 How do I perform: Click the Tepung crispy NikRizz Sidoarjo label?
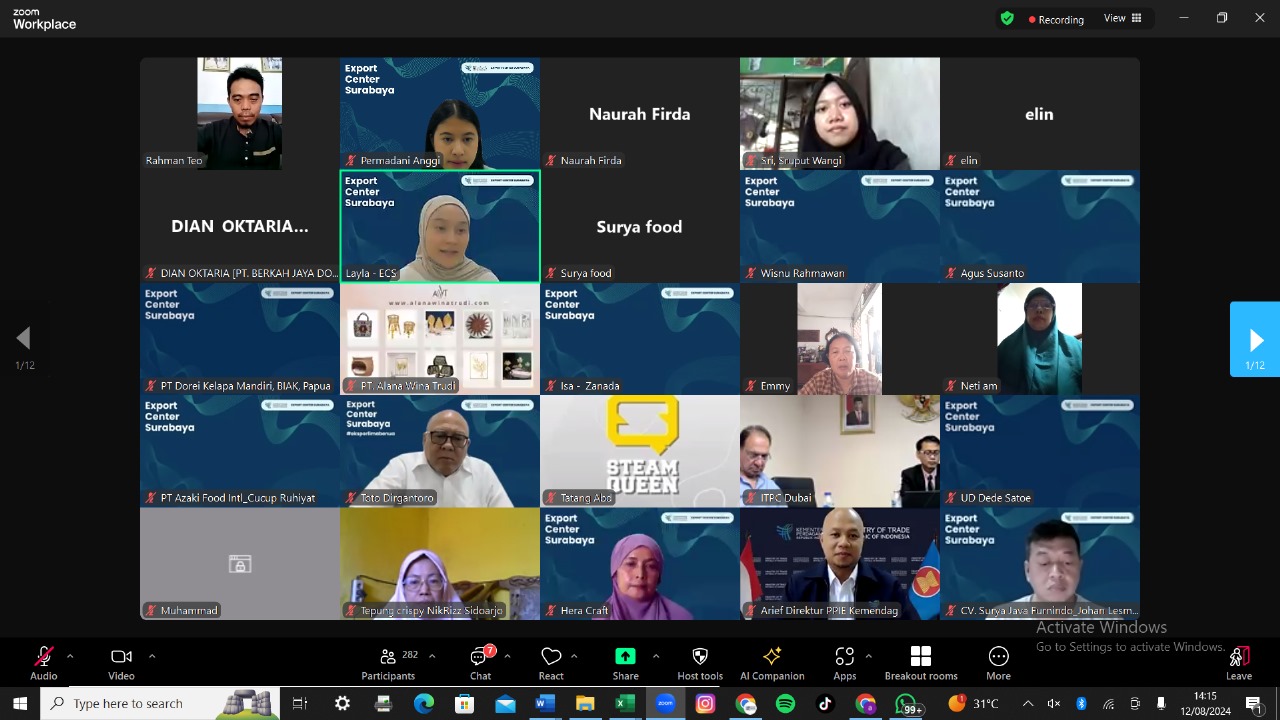coord(431,610)
